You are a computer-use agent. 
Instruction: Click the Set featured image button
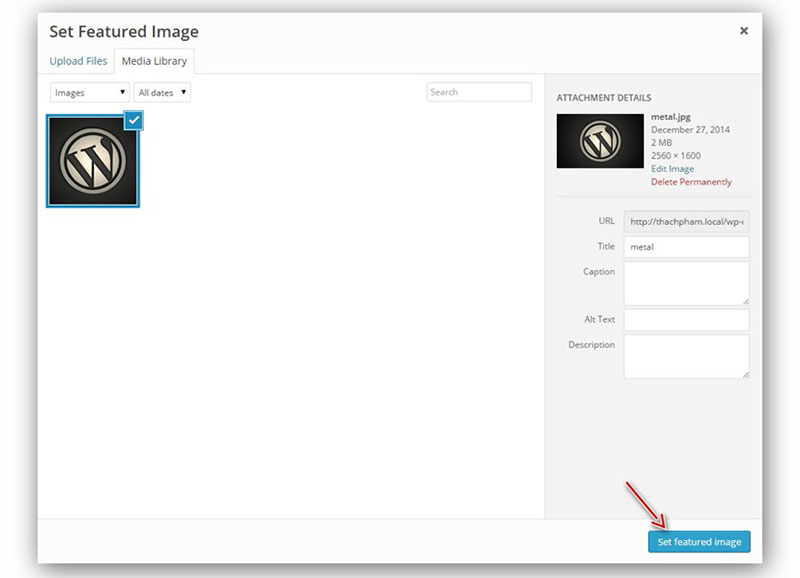(x=699, y=542)
